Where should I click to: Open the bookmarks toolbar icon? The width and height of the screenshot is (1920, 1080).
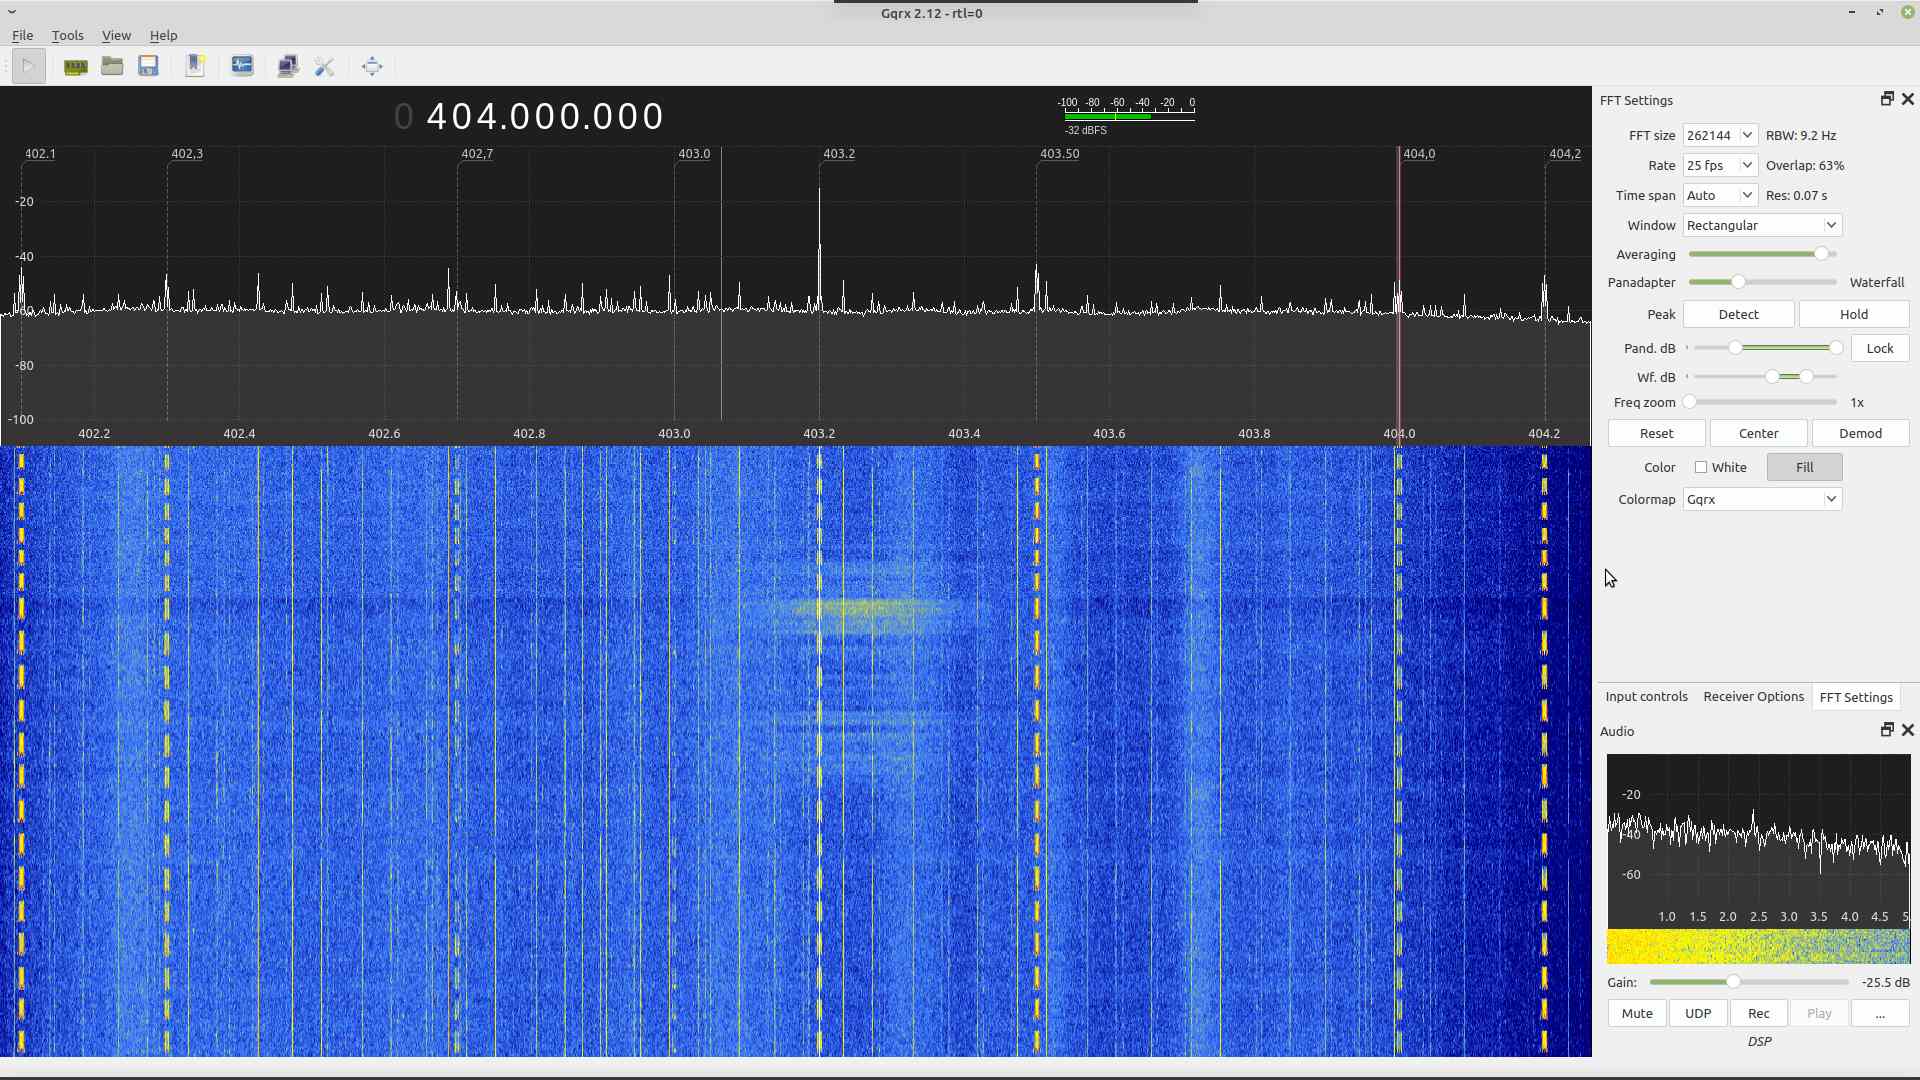pos(195,67)
